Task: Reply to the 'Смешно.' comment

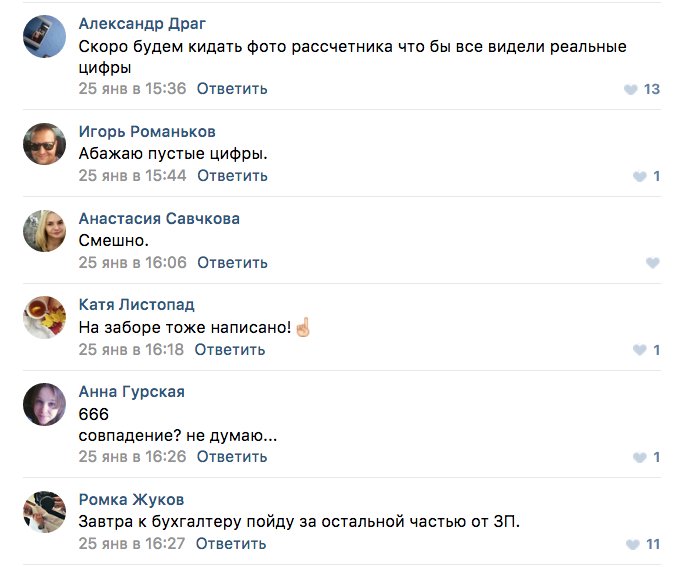Action: pyautogui.click(x=232, y=263)
